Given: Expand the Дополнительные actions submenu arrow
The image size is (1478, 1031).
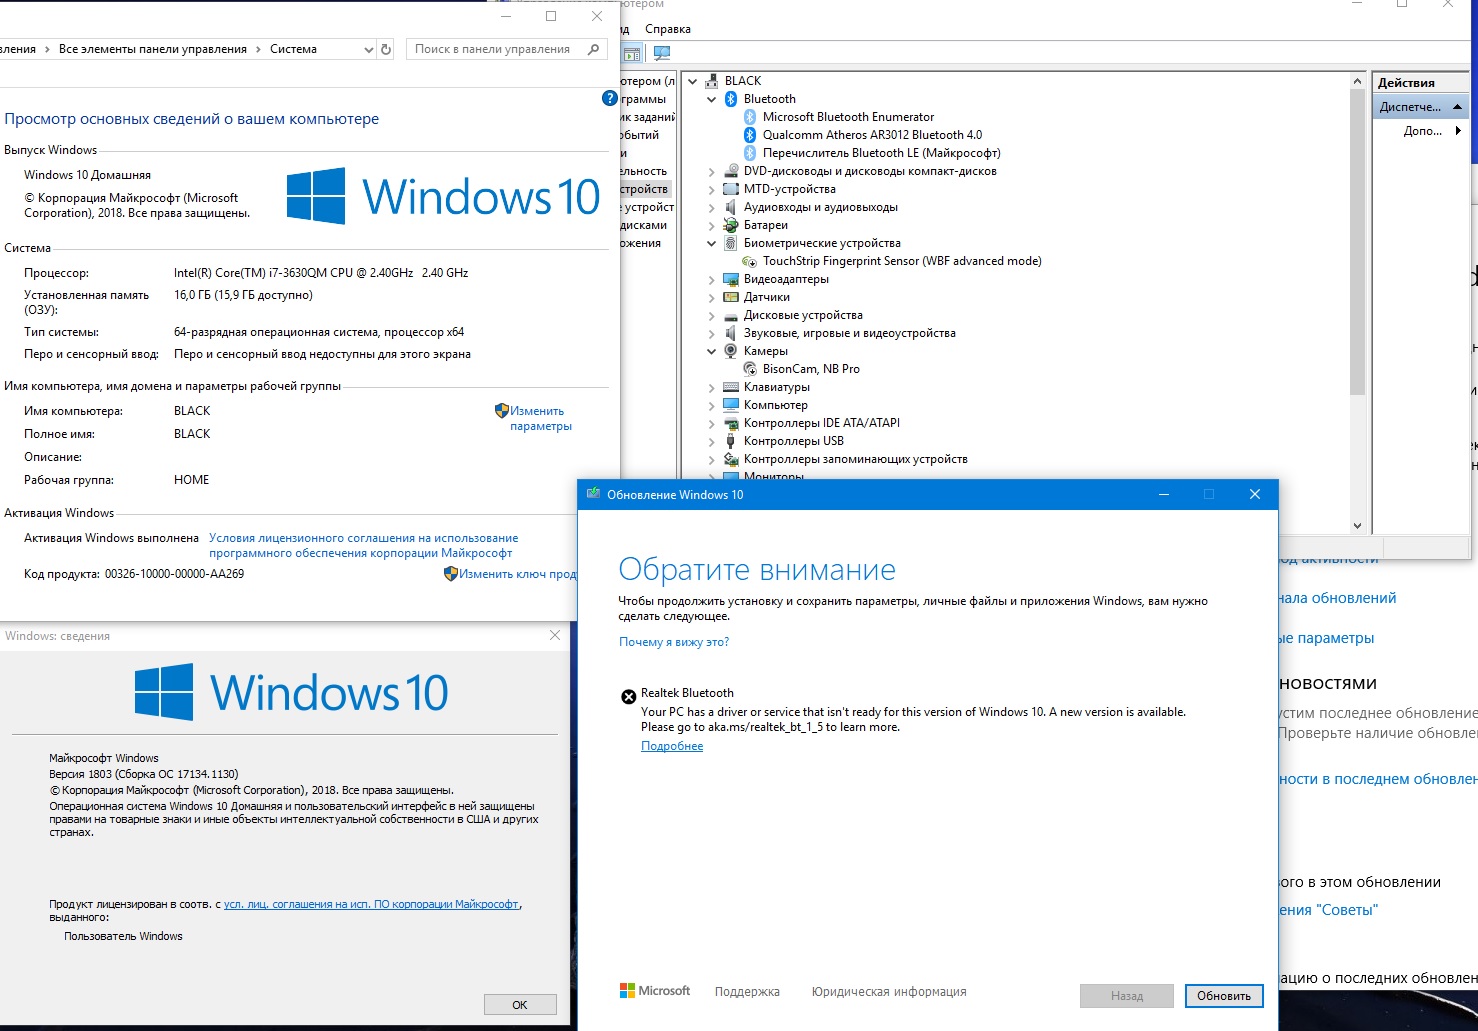Looking at the screenshot, I should 1458,131.
